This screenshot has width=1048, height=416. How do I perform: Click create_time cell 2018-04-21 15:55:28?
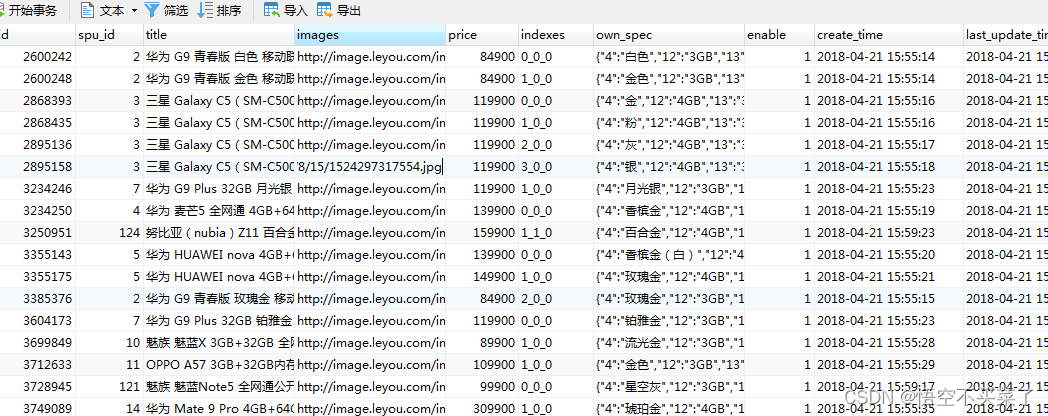coord(889,344)
